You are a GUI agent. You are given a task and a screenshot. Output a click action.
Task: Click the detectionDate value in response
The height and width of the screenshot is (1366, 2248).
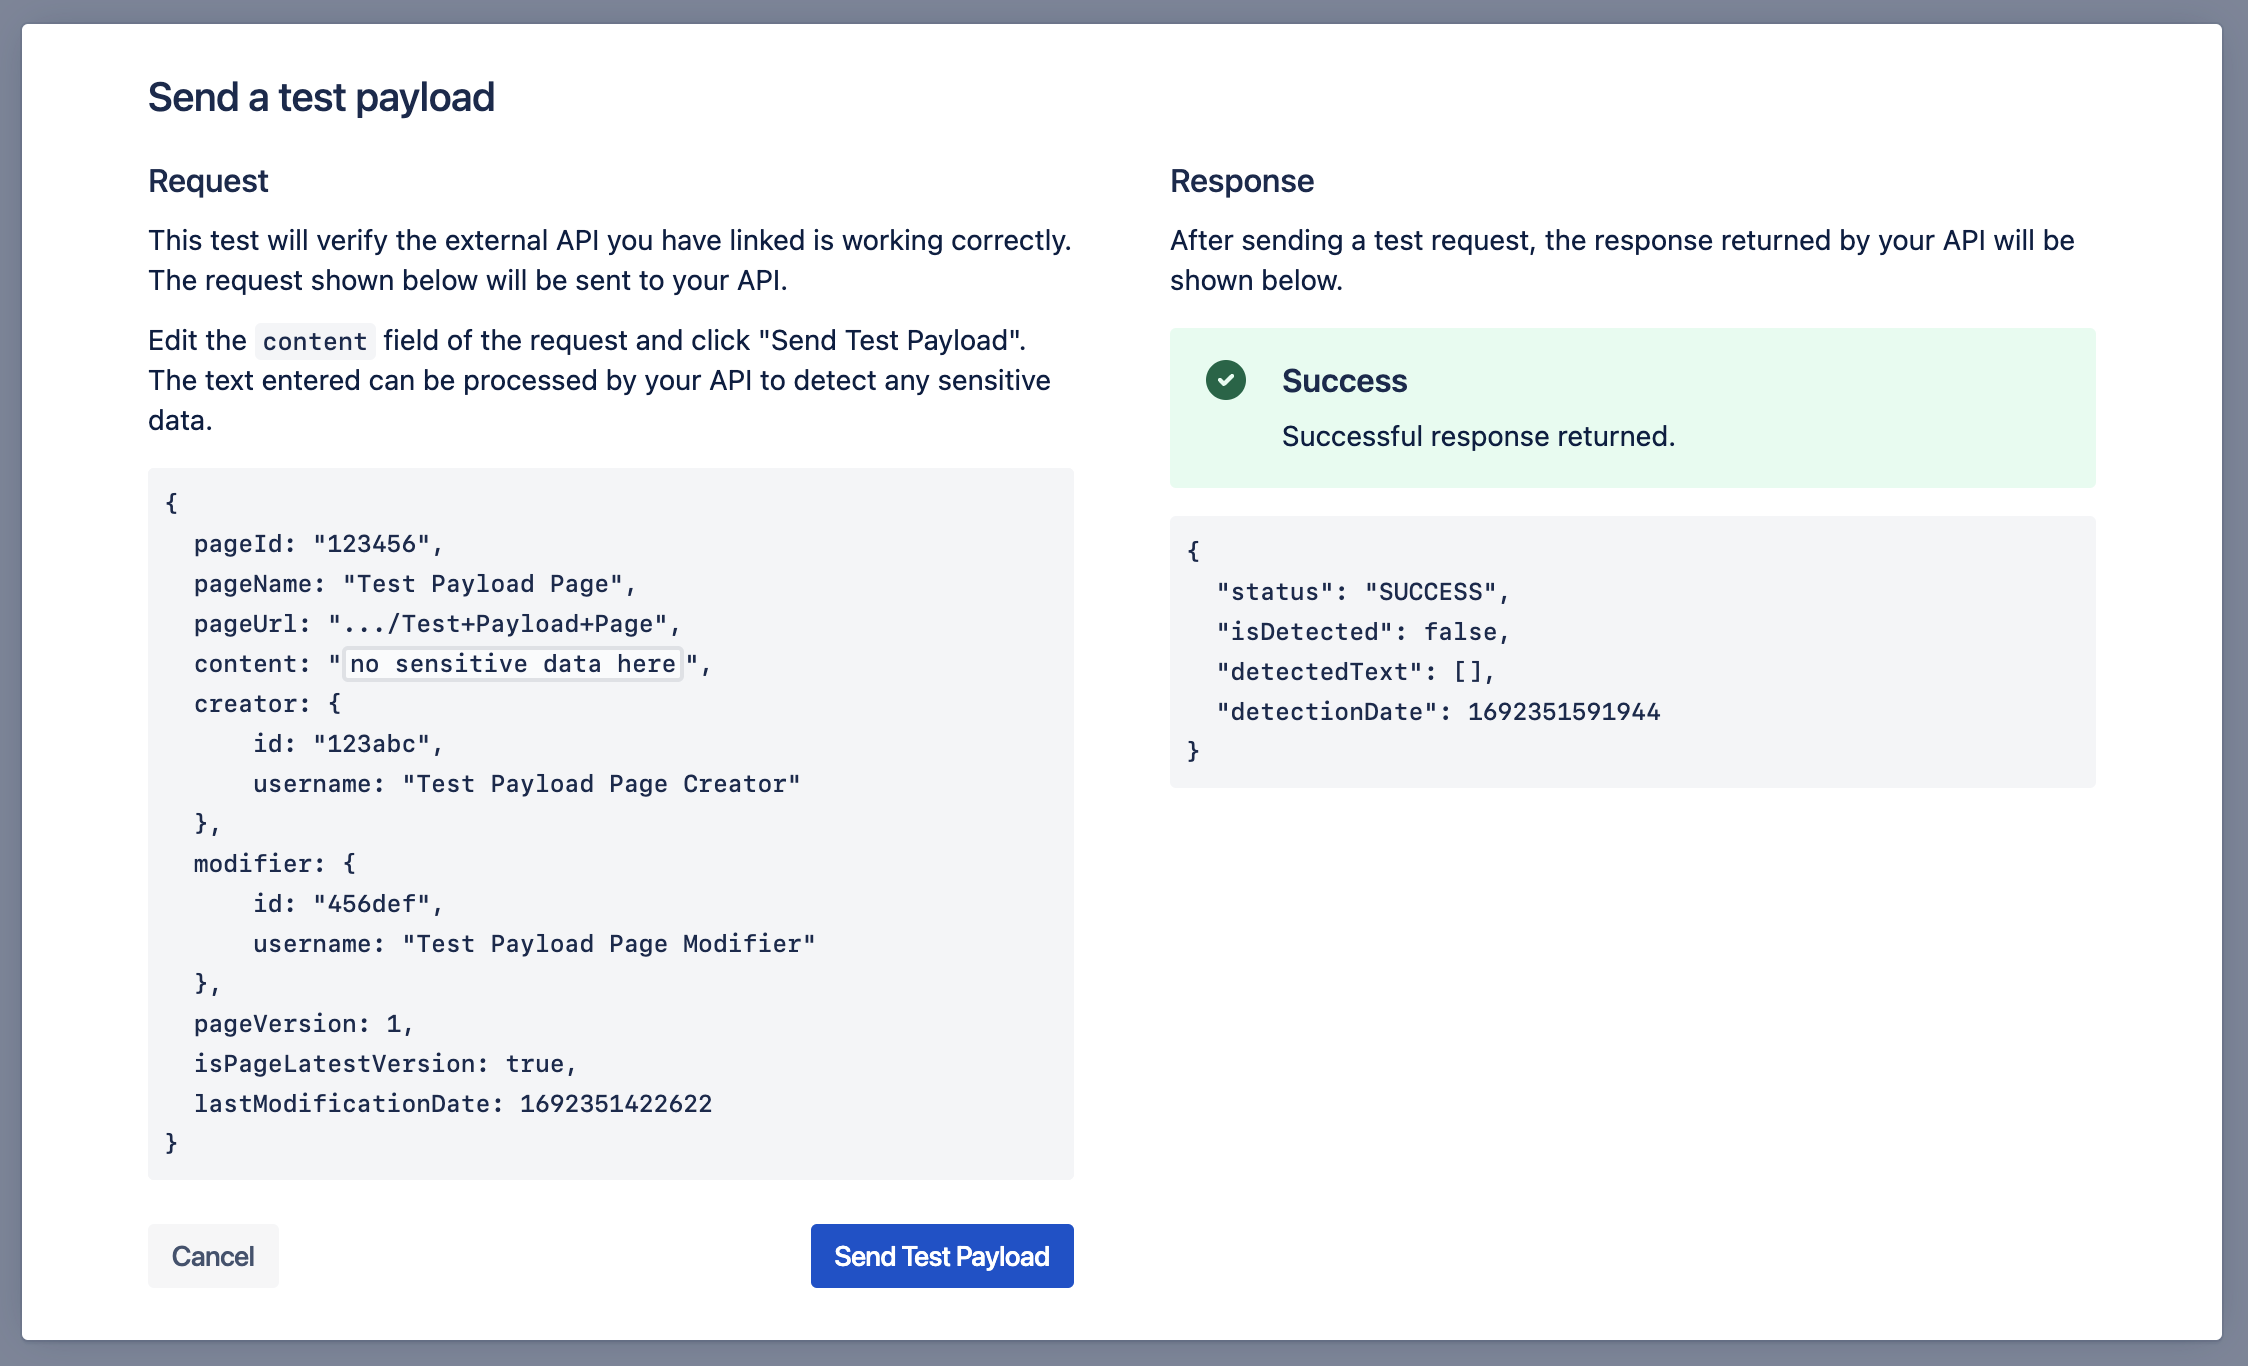coord(1563,712)
